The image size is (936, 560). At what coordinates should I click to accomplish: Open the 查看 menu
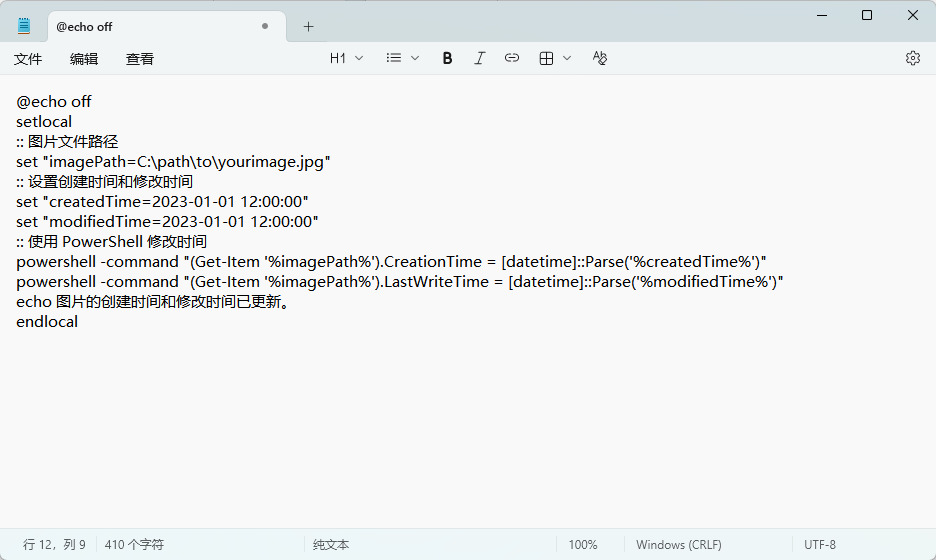point(140,59)
